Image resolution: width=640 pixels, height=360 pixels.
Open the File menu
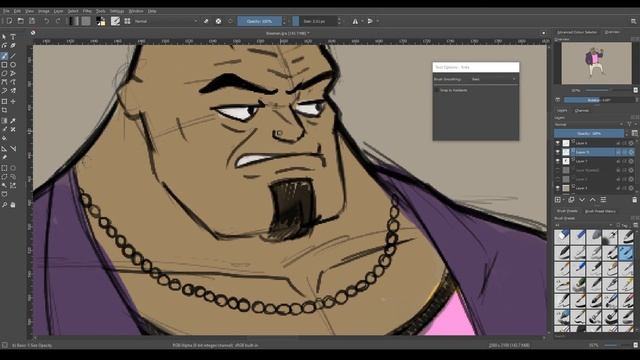(x=6, y=11)
